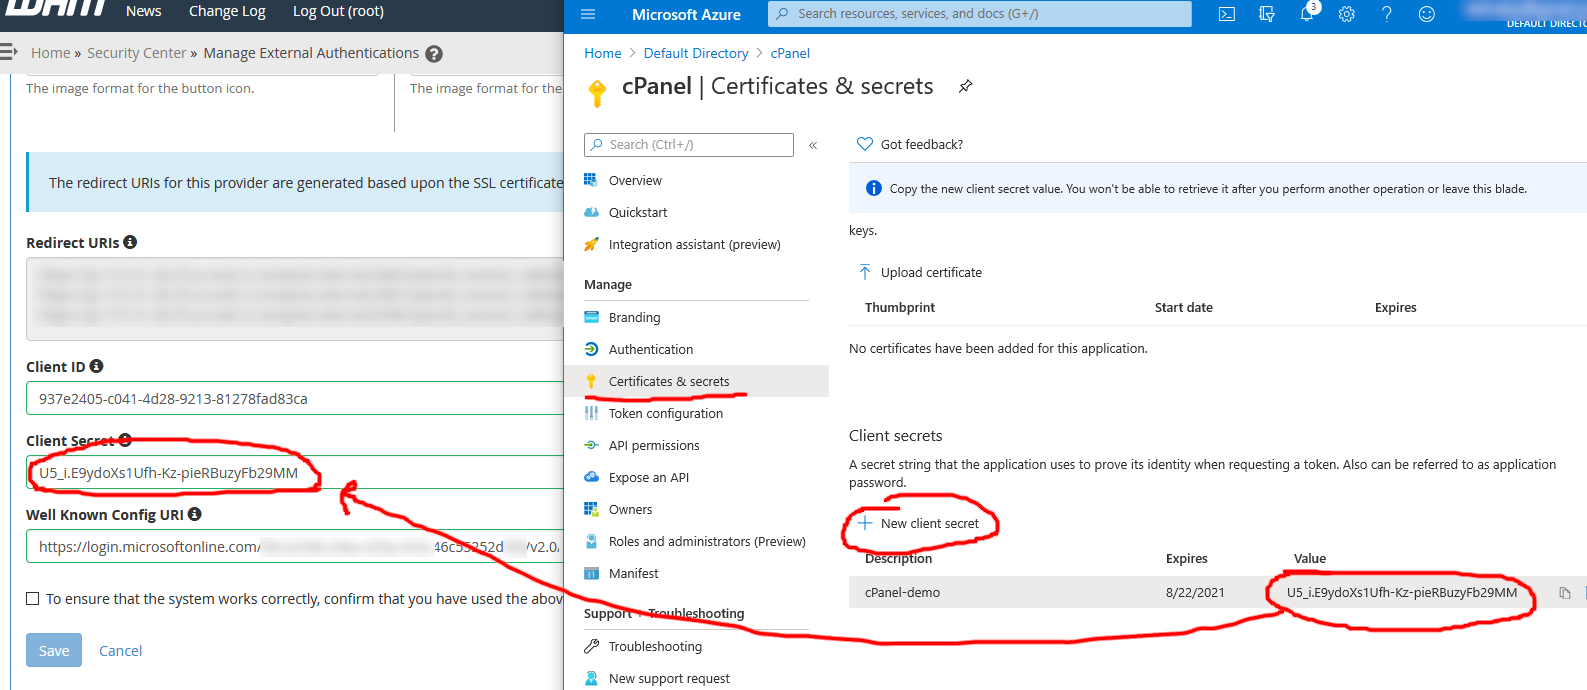Click info icon next to Client ID
1587x690 pixels.
pos(96,366)
